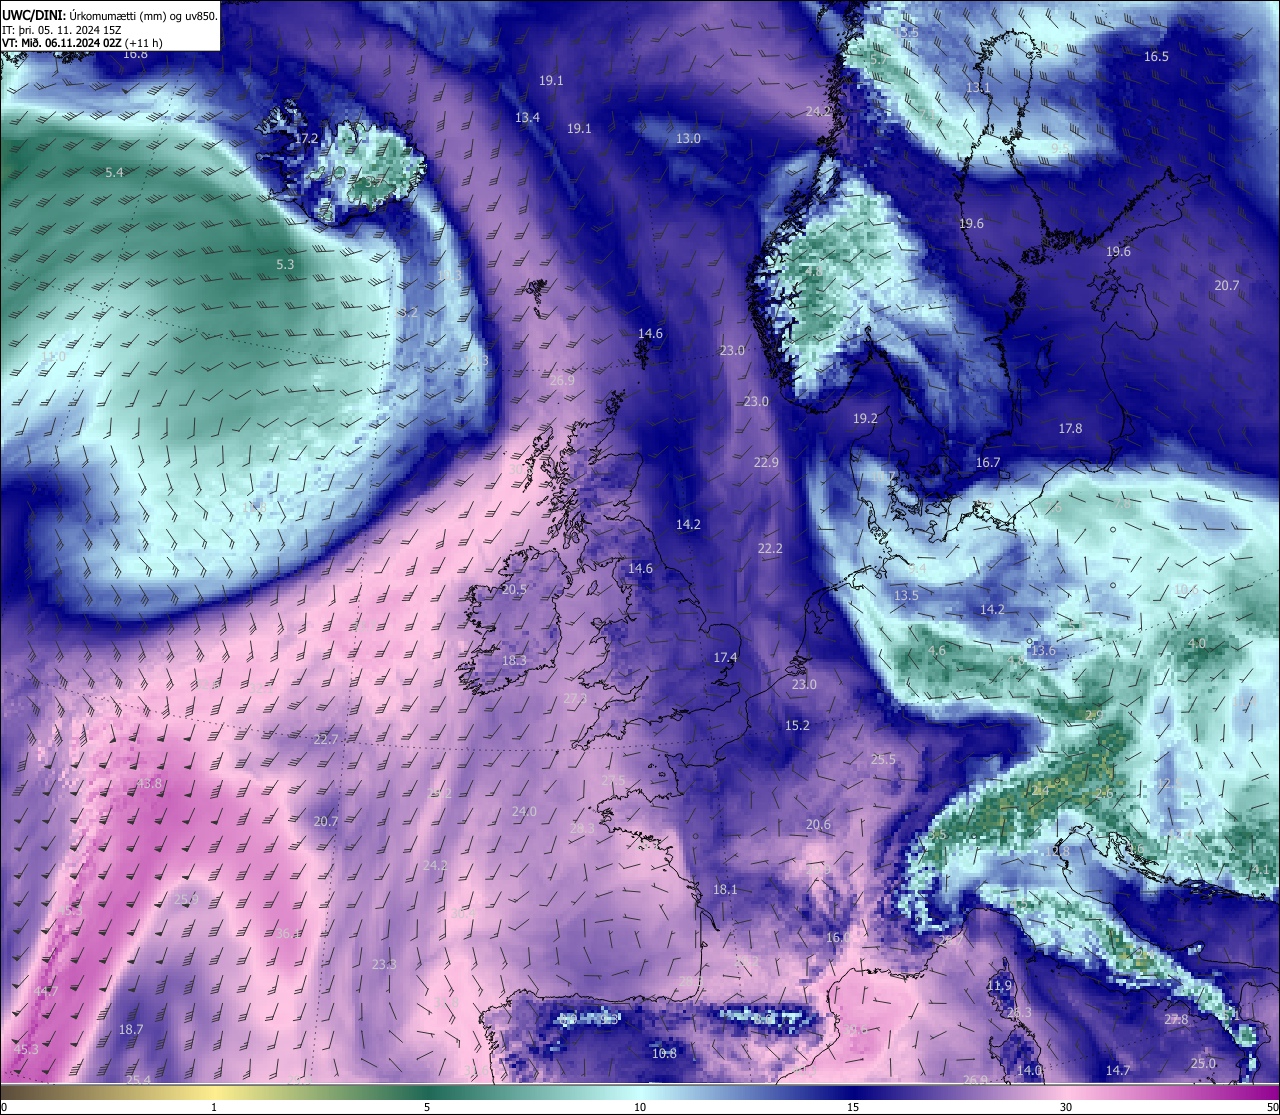Select the 18.1 value over France
The image size is (1280, 1115).
point(725,889)
